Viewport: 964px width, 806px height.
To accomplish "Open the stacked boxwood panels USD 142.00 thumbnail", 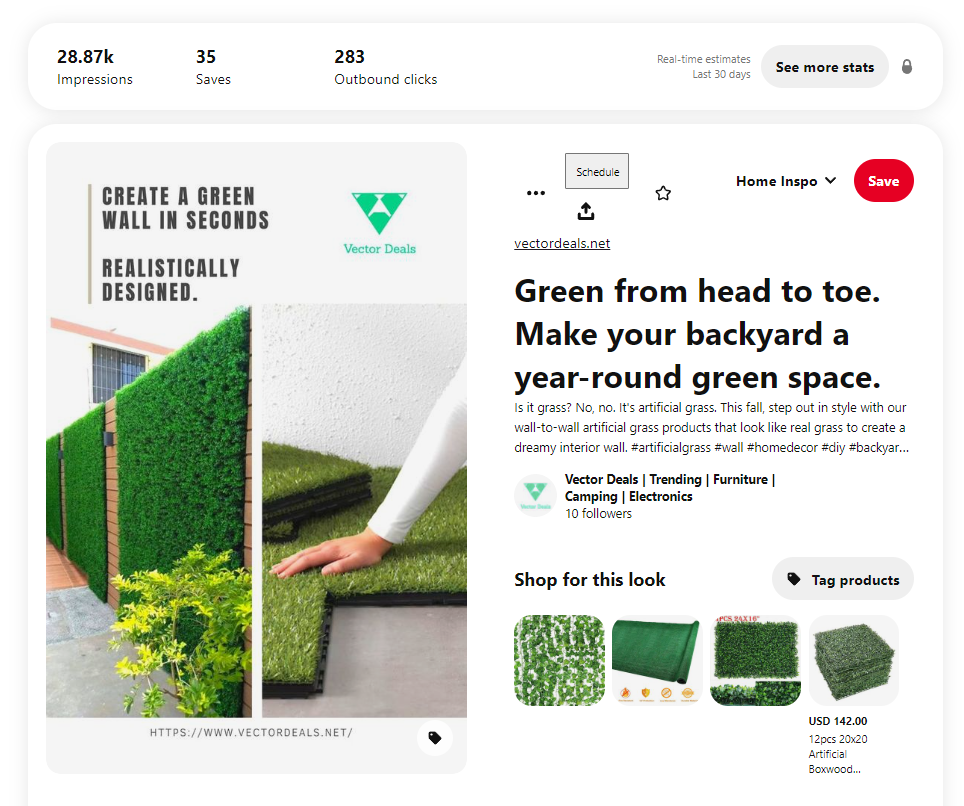I will 853,660.
